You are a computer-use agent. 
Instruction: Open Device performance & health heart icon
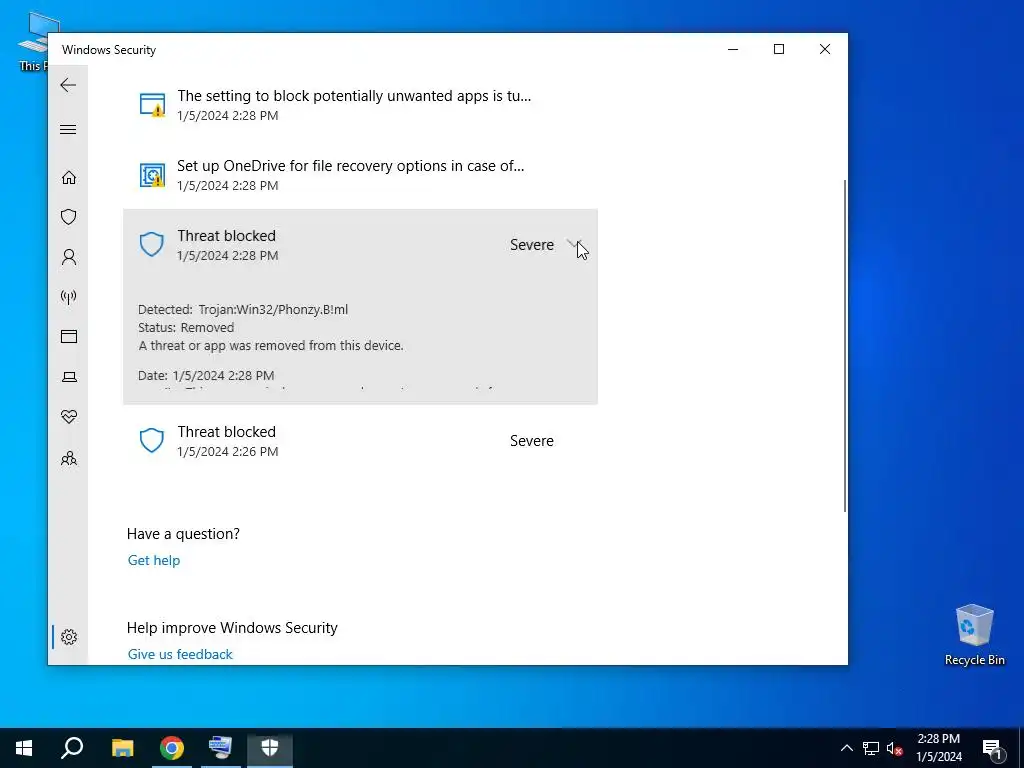69,416
